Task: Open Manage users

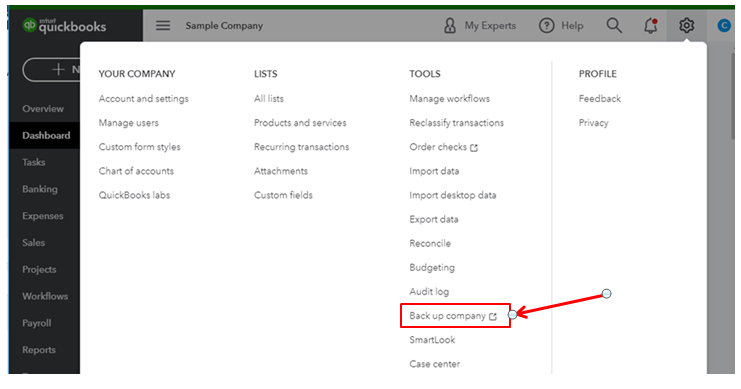Action: click(x=129, y=122)
